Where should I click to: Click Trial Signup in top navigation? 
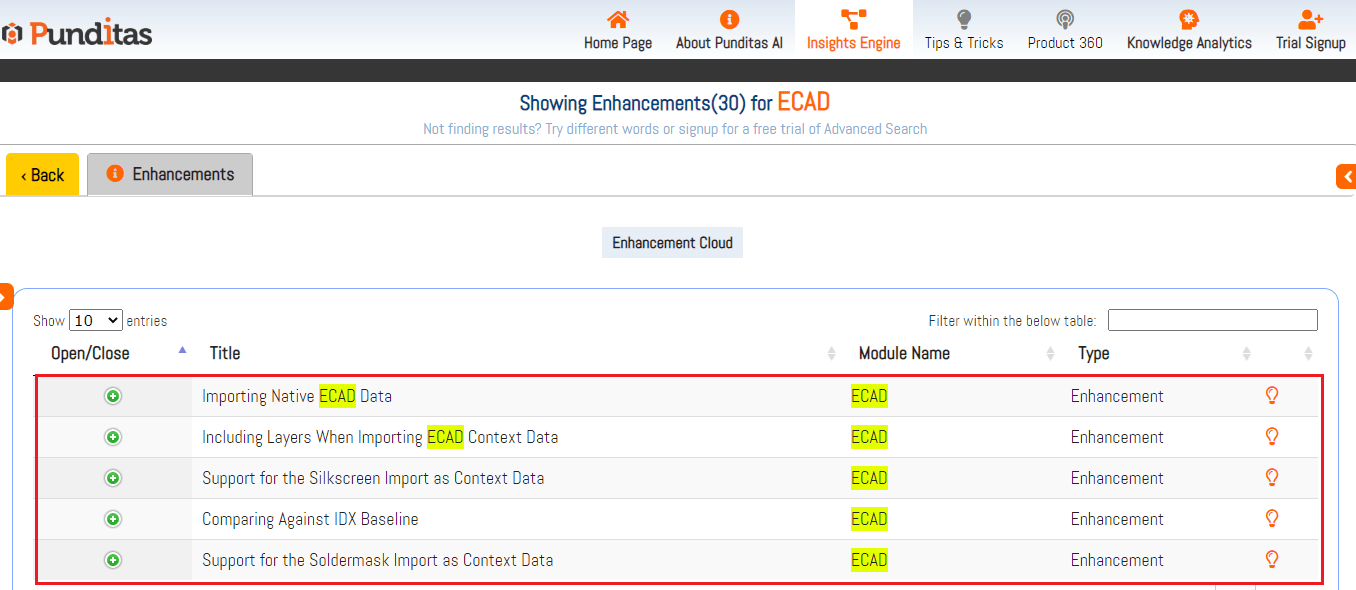(x=1310, y=31)
